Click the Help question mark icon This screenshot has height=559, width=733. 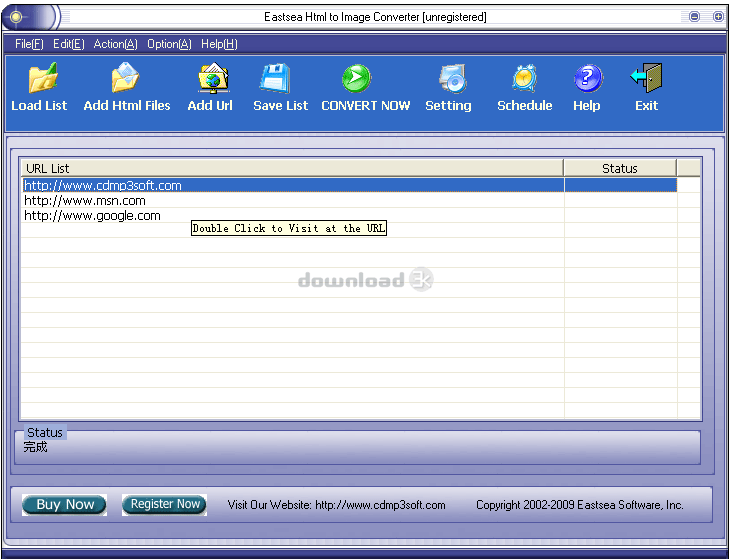pyautogui.click(x=587, y=80)
